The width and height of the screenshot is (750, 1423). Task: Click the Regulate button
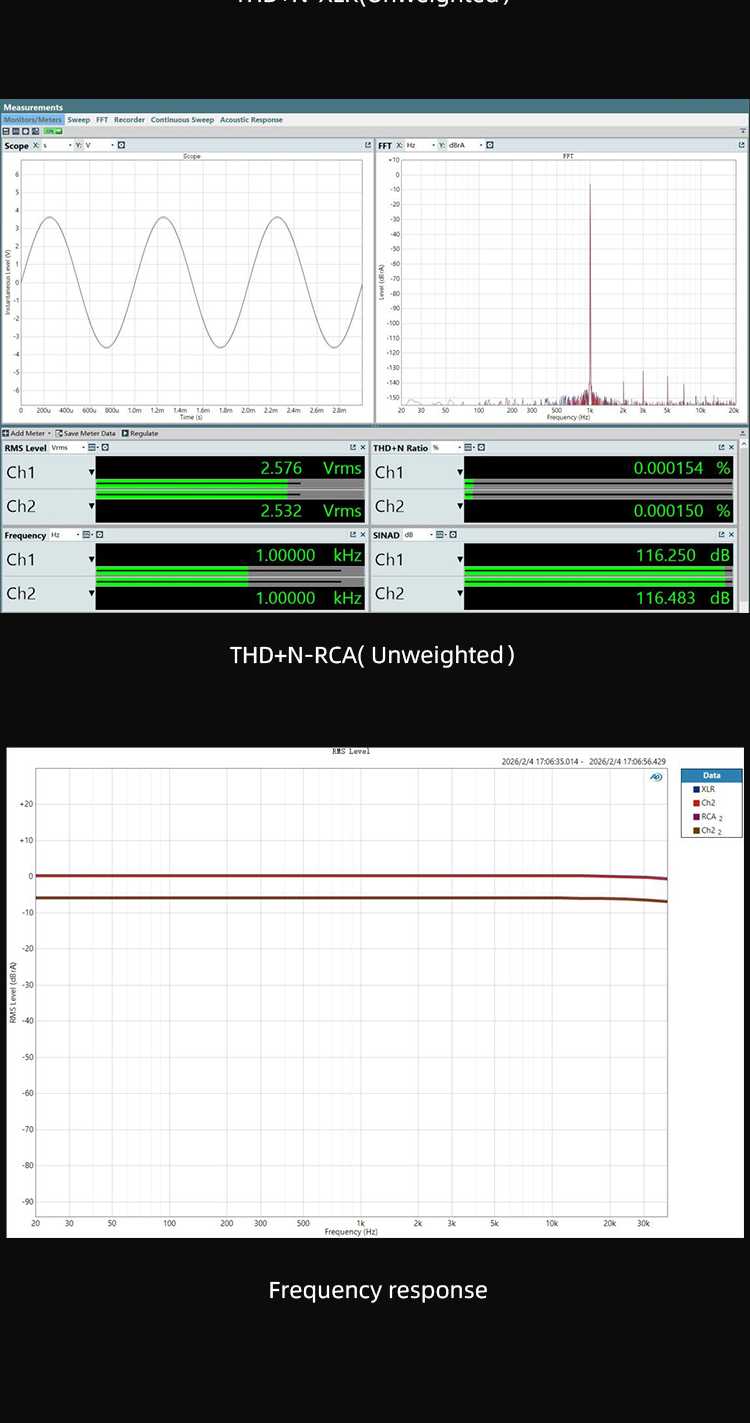(x=141, y=433)
